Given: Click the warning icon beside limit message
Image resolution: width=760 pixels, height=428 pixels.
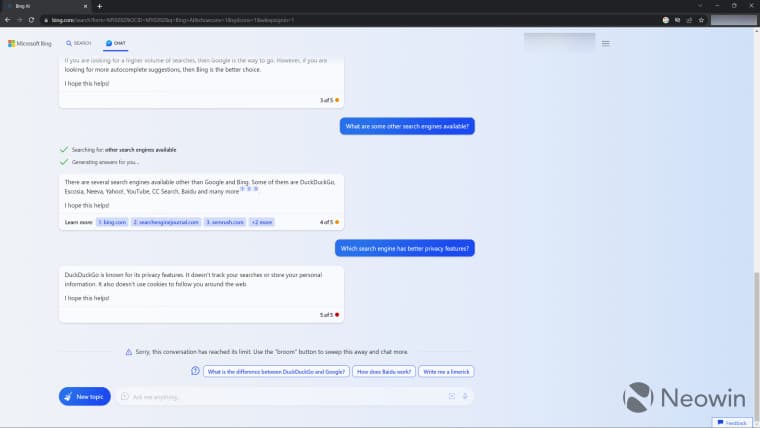Looking at the screenshot, I should tap(129, 352).
